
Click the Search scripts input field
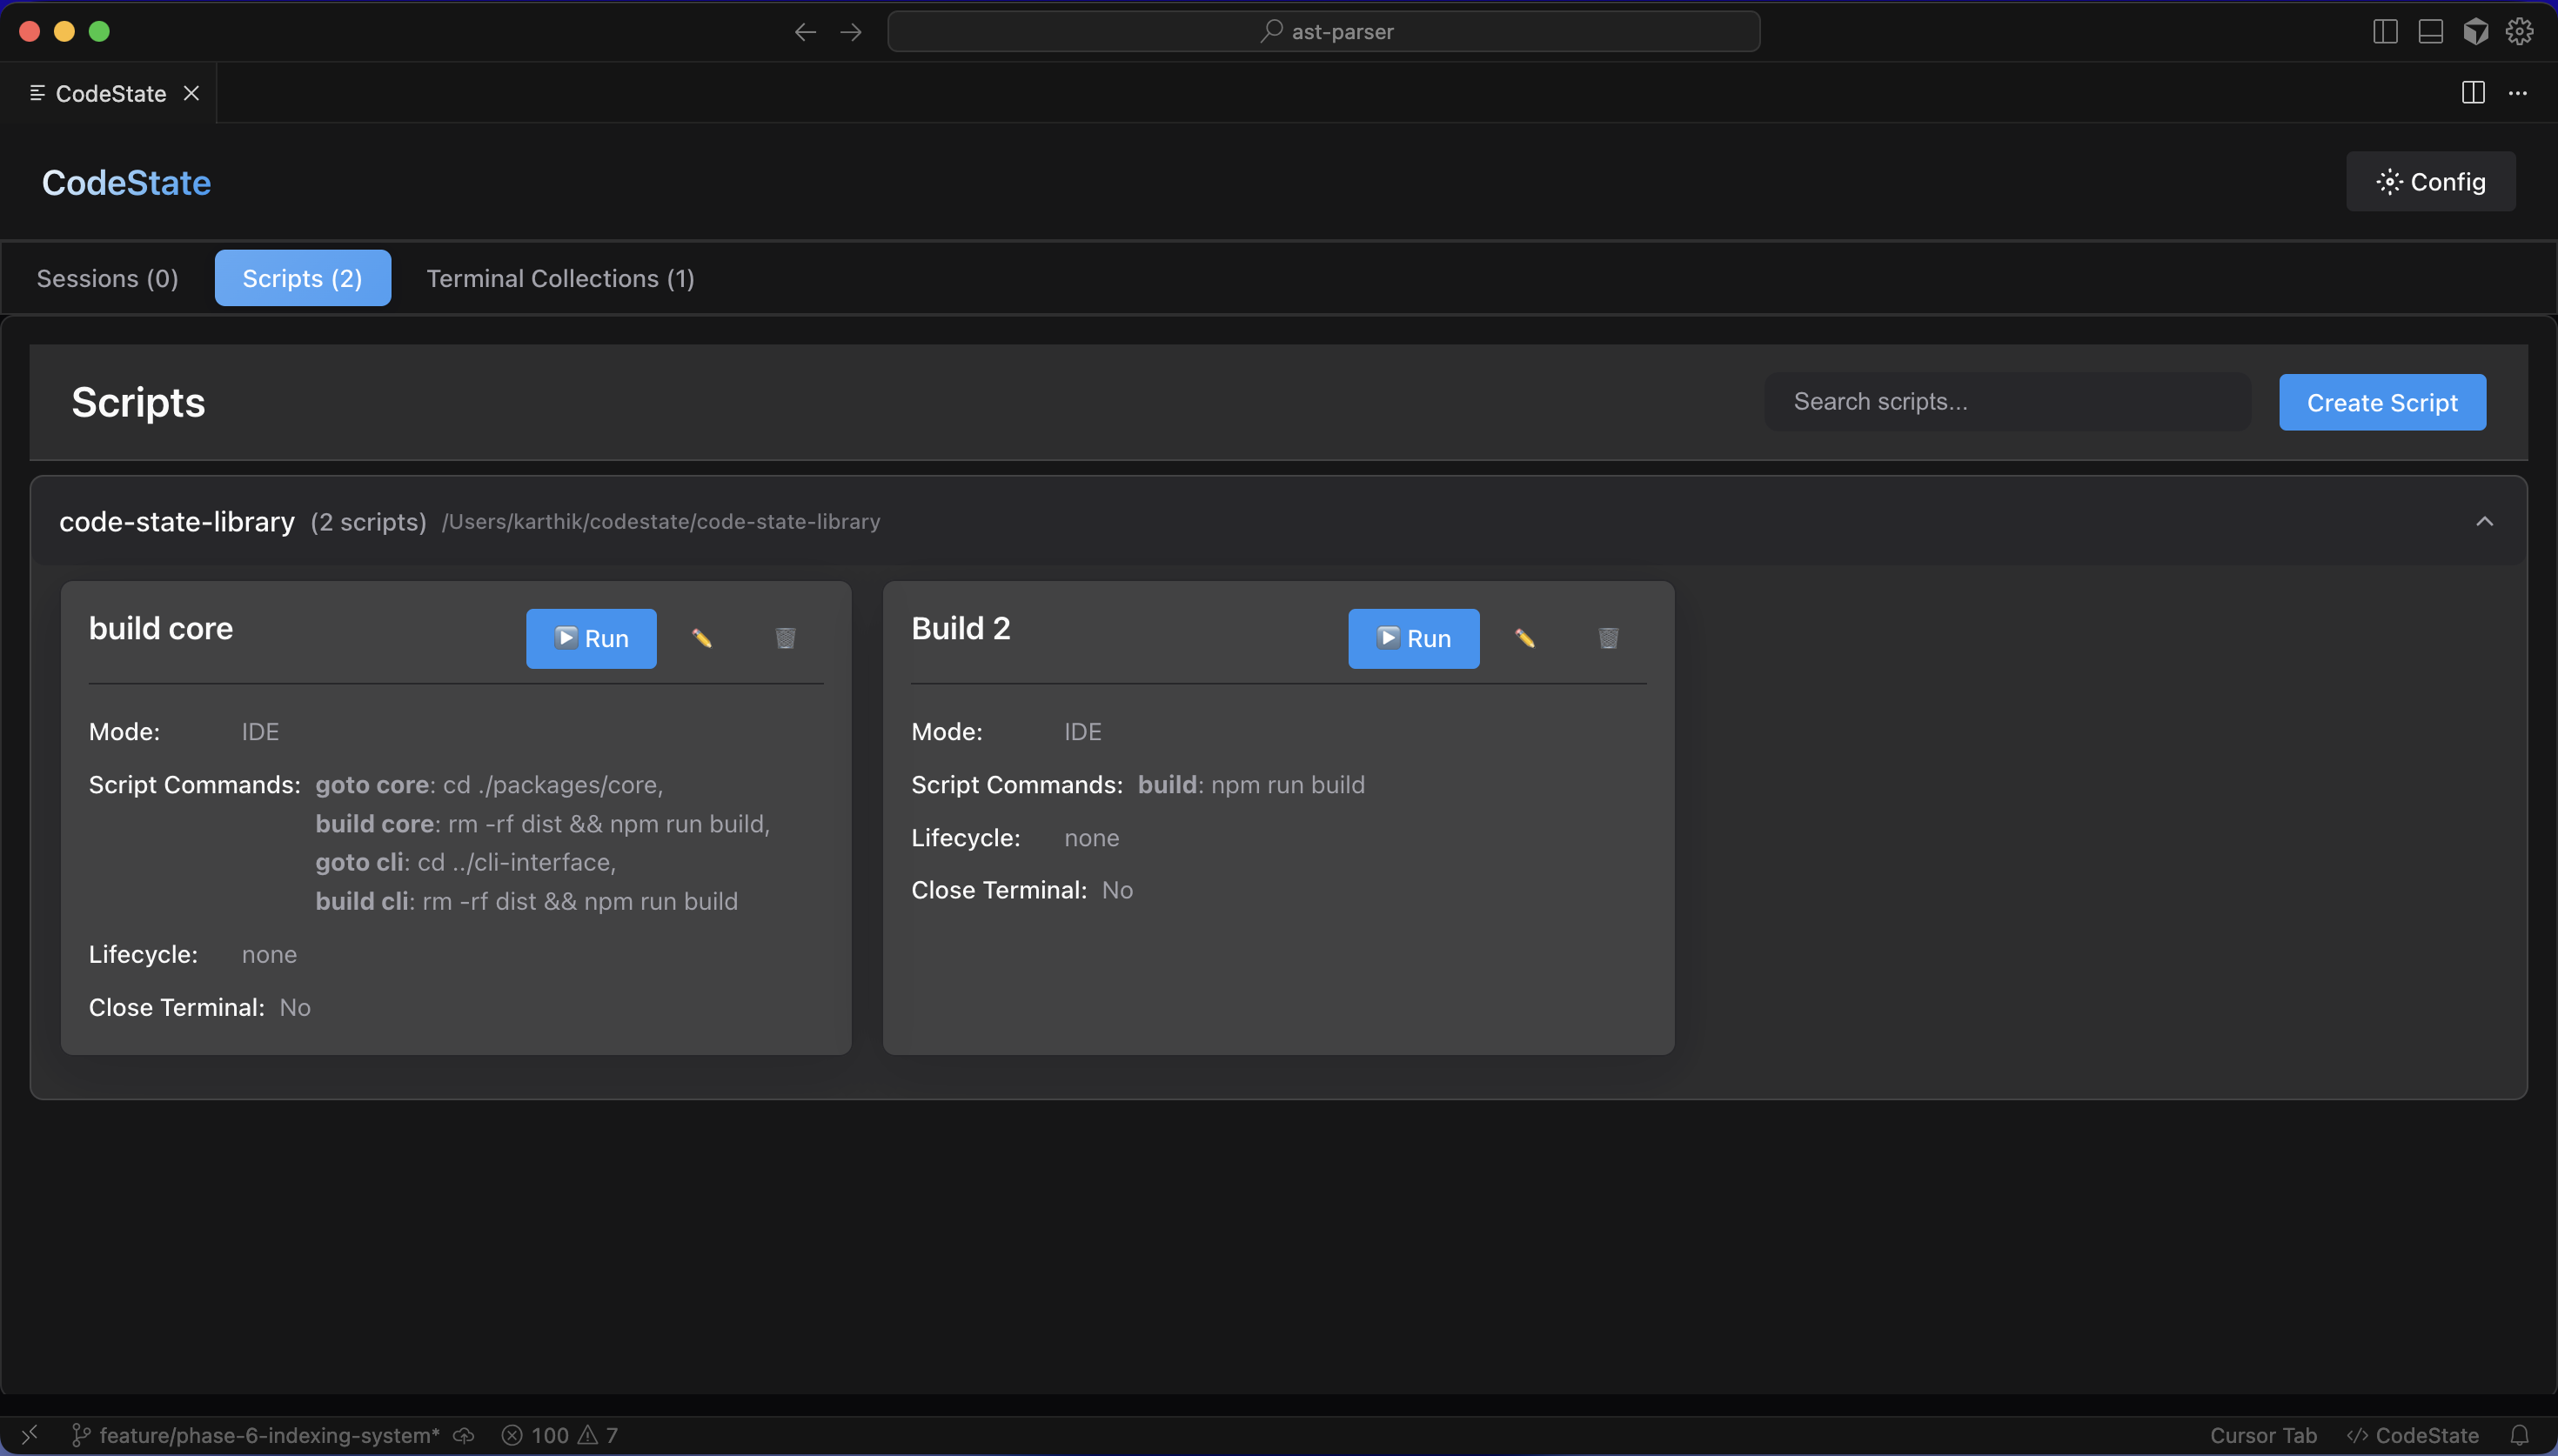(2006, 402)
